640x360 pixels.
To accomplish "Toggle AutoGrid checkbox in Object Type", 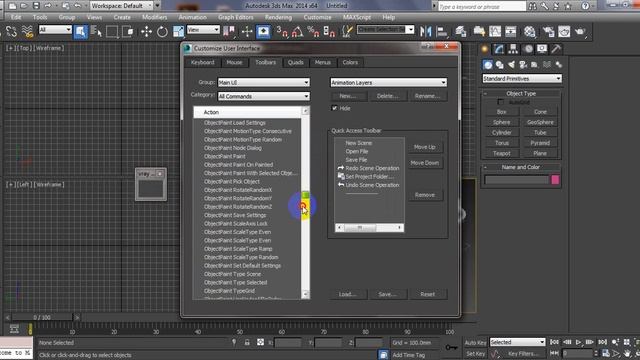I will coord(500,102).
